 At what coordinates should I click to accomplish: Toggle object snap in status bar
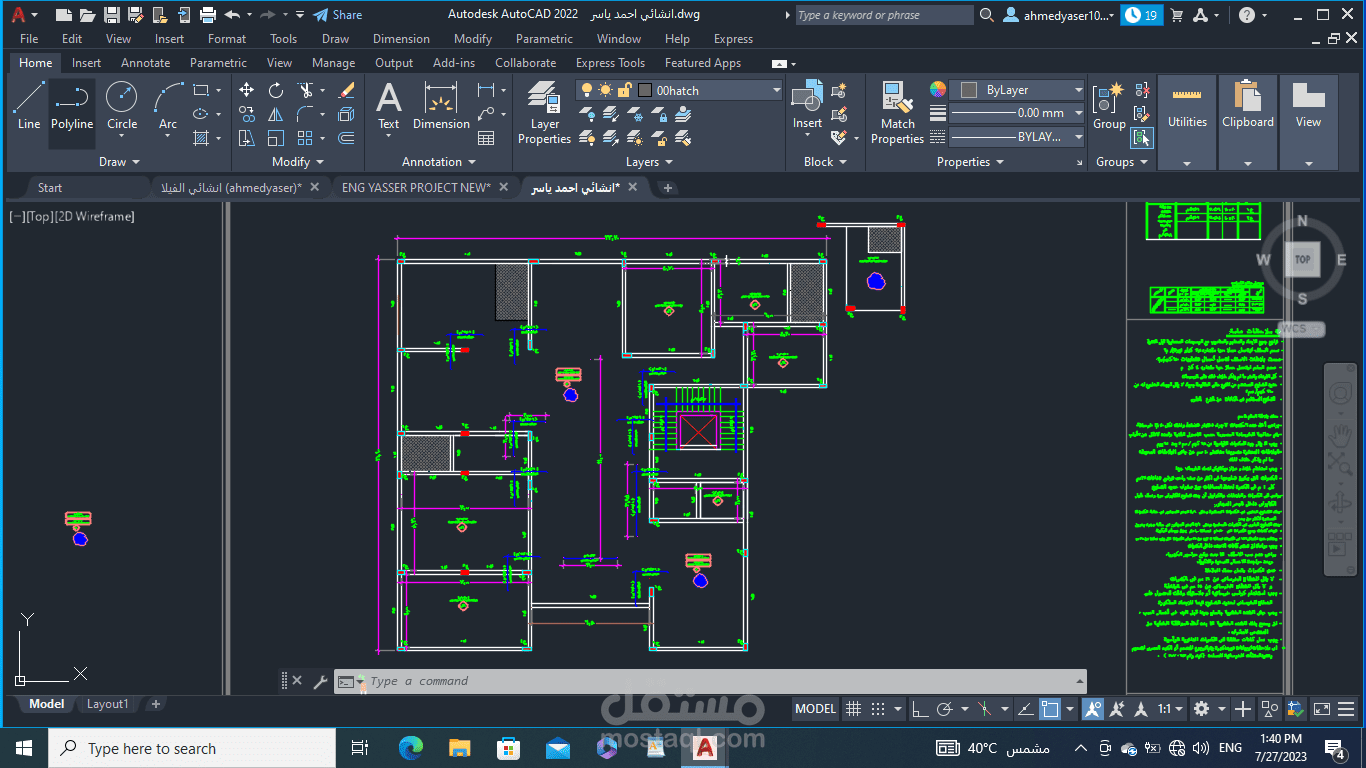pyautogui.click(x=1050, y=709)
